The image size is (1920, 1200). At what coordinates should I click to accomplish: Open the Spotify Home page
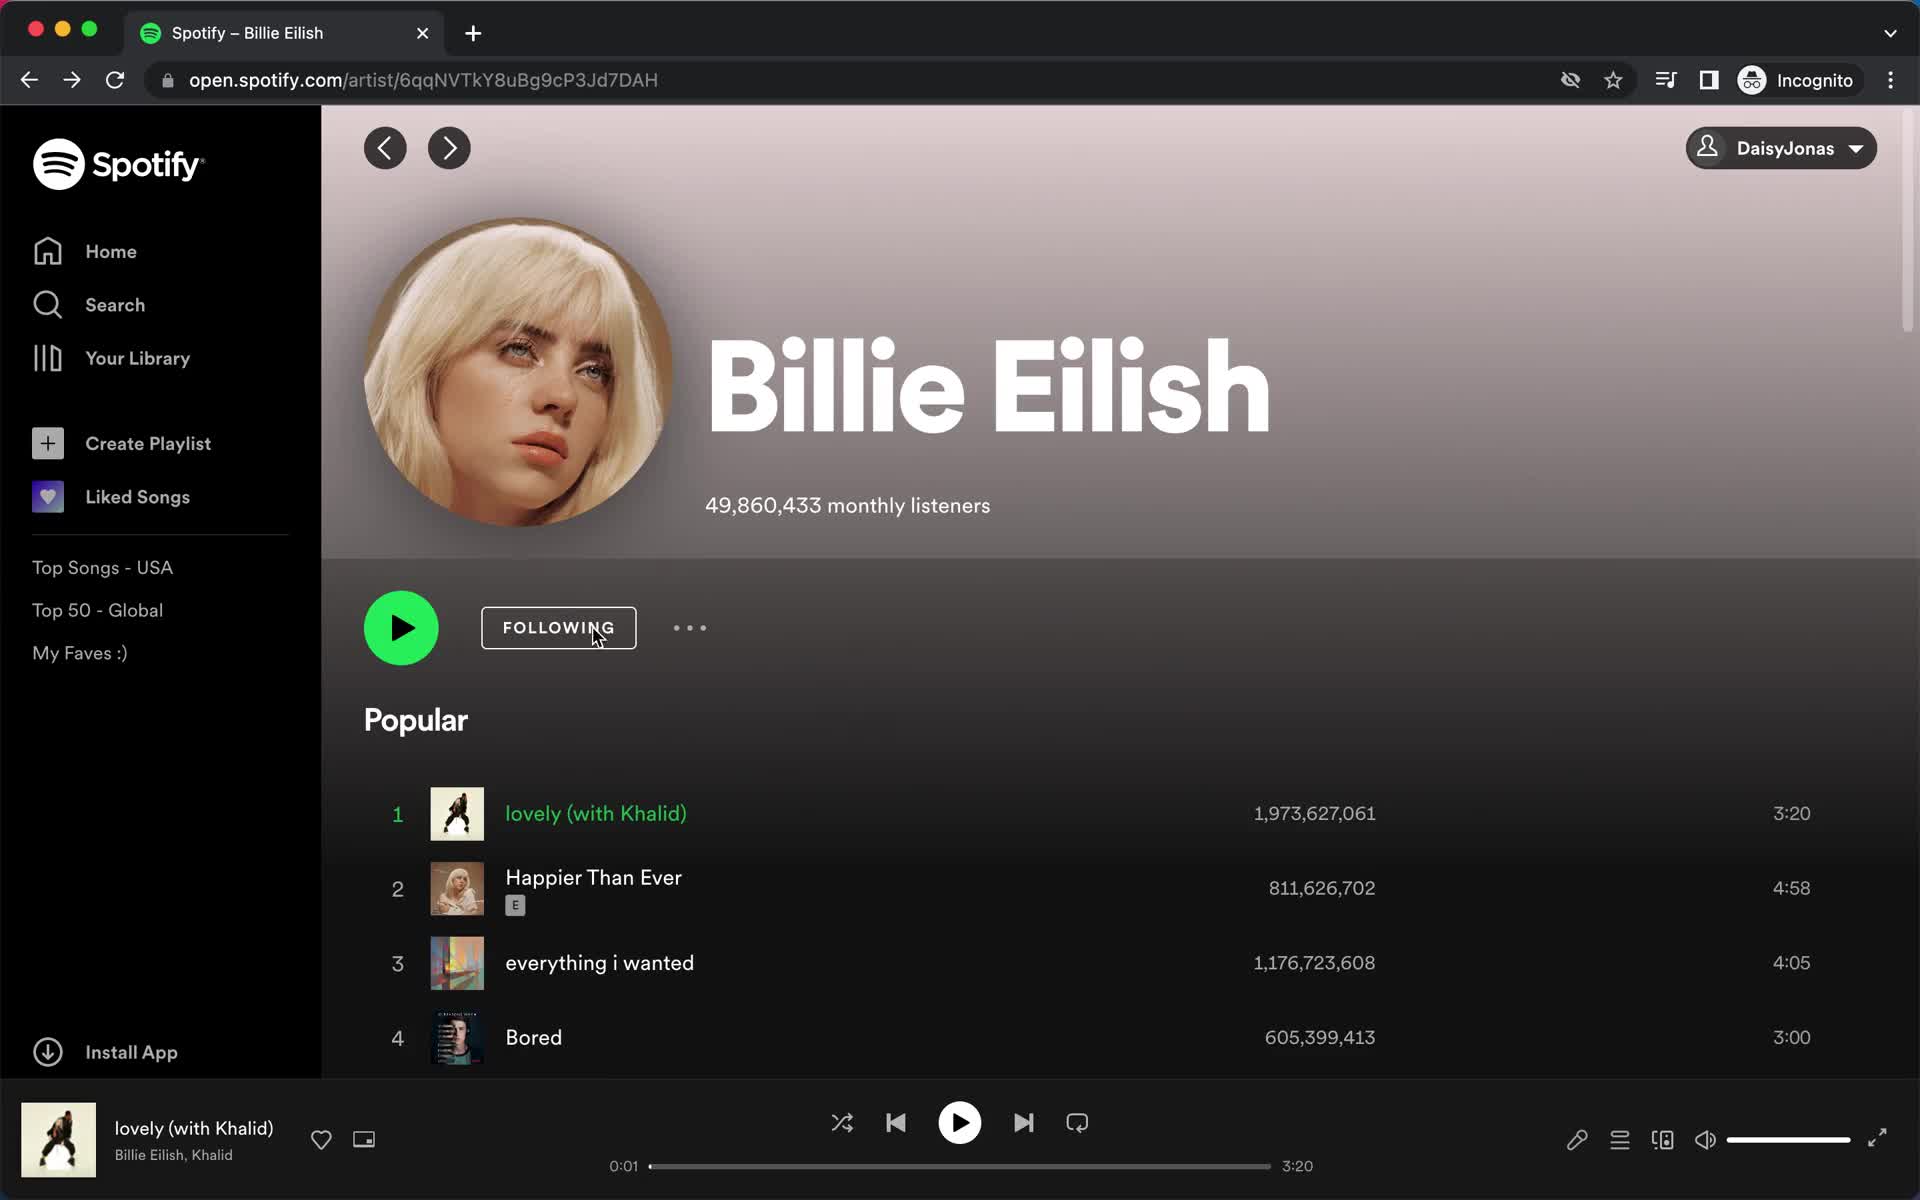[x=111, y=250]
